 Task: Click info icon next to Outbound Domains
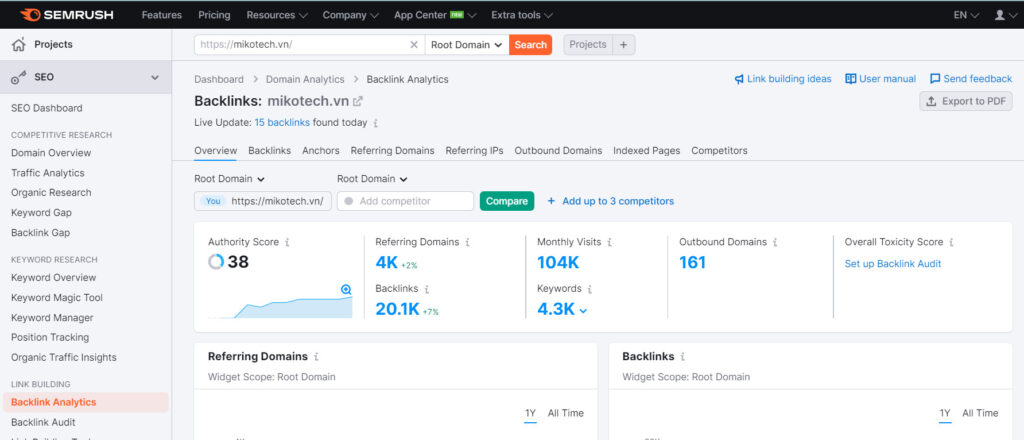point(775,242)
